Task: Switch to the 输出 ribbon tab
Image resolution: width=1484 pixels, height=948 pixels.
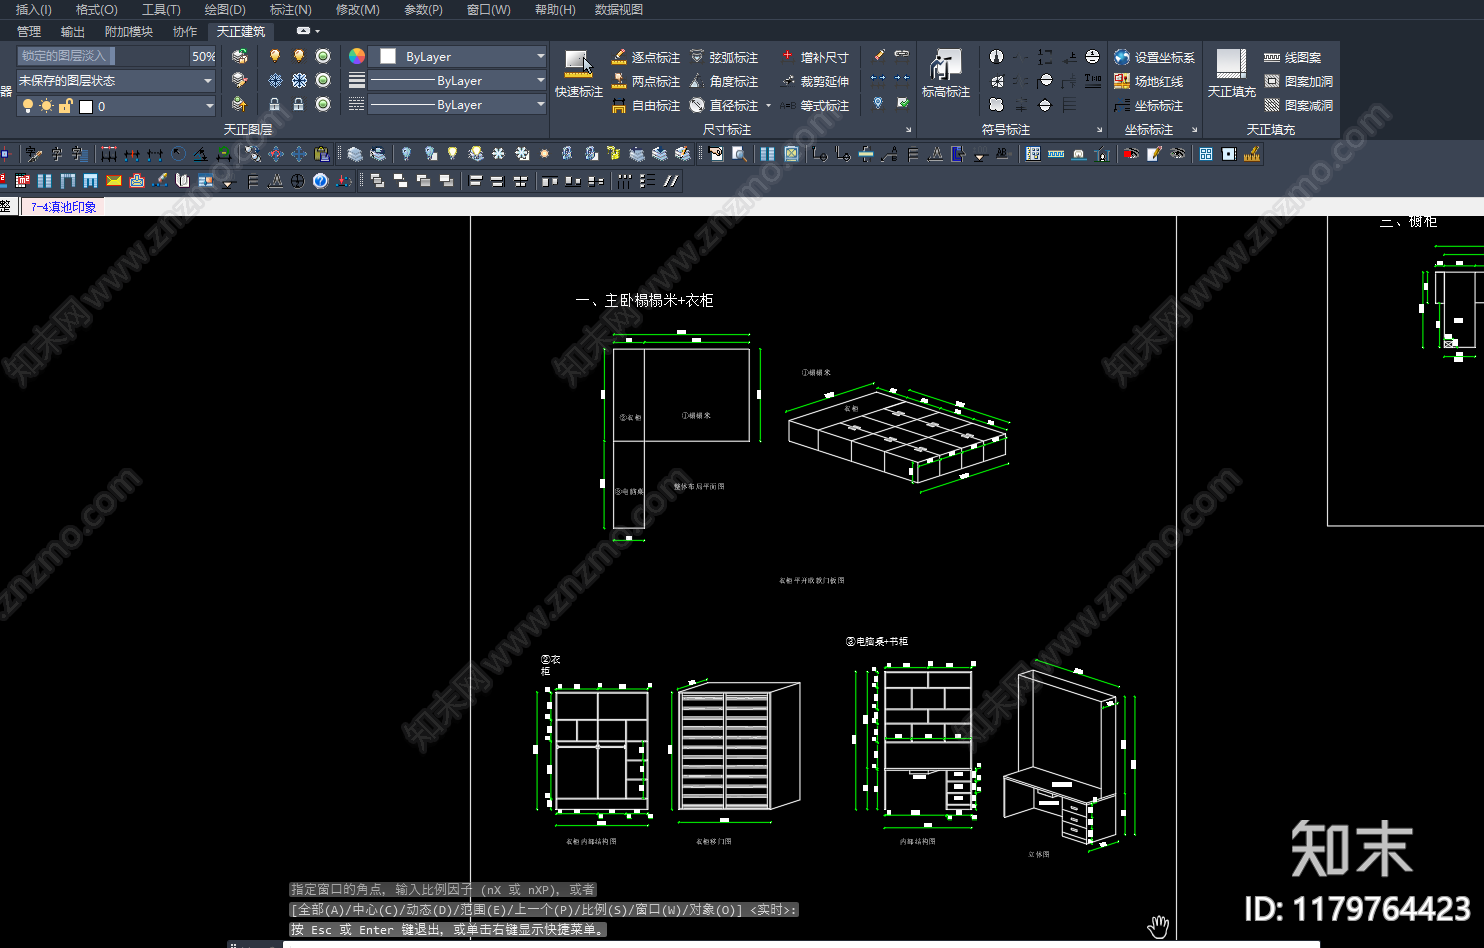Action: [73, 31]
